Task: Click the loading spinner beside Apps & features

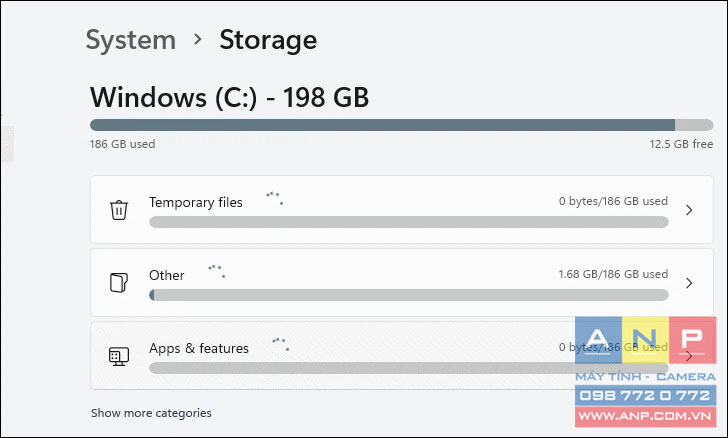Action: [x=280, y=344]
